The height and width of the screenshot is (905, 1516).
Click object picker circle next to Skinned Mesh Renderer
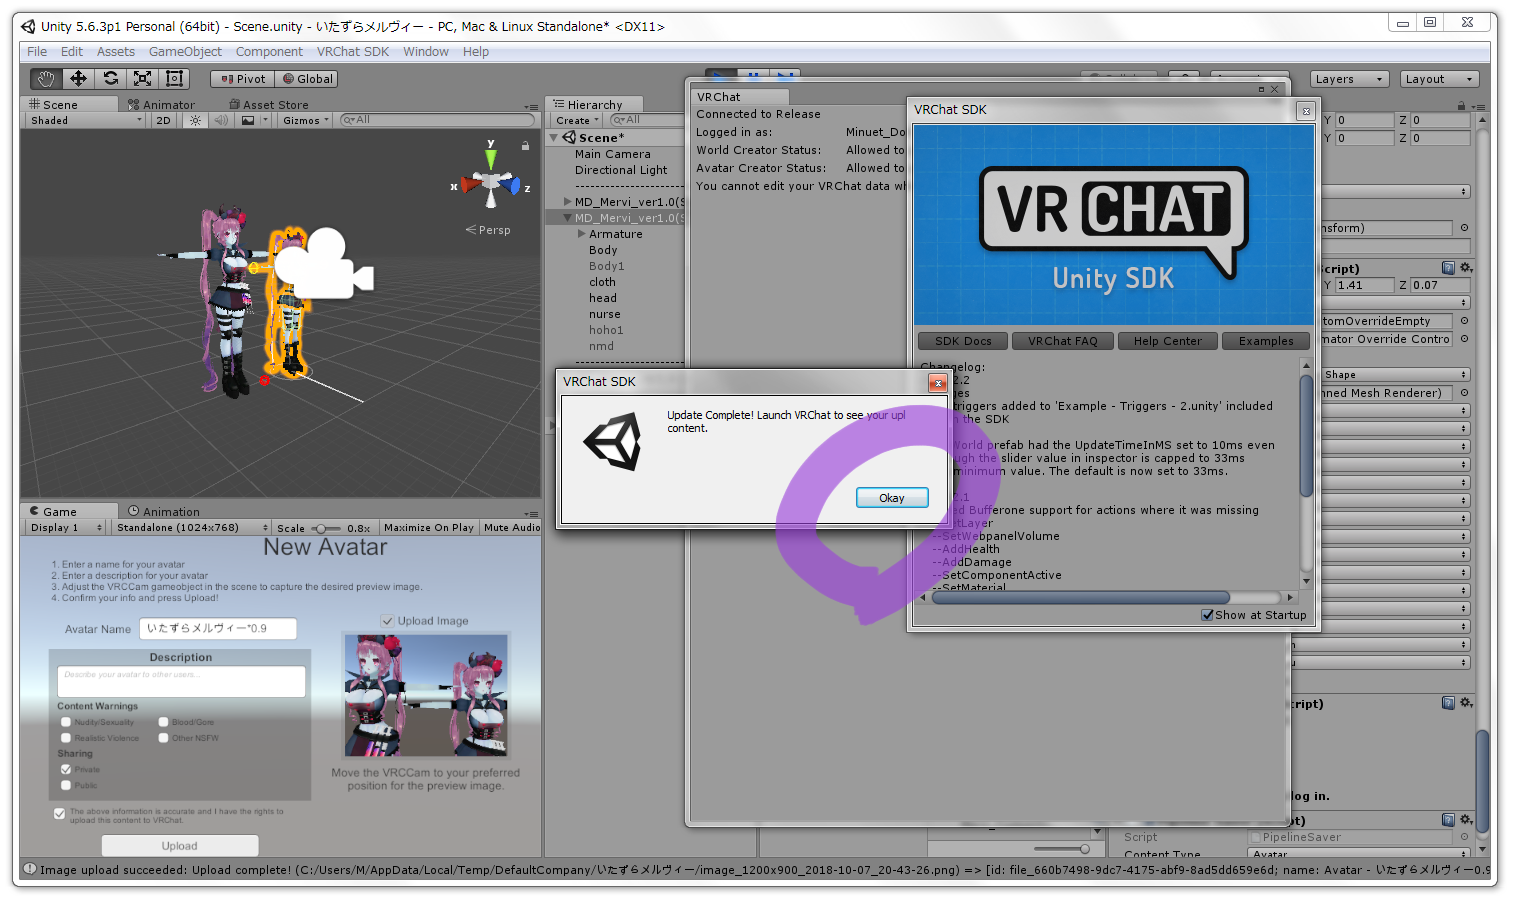tap(1464, 393)
